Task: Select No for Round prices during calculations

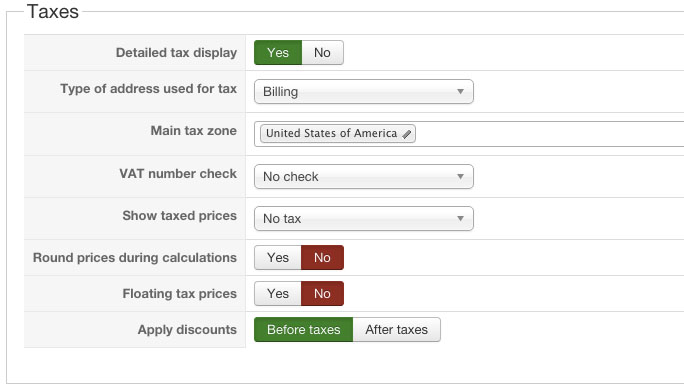Action: pyautogui.click(x=322, y=257)
